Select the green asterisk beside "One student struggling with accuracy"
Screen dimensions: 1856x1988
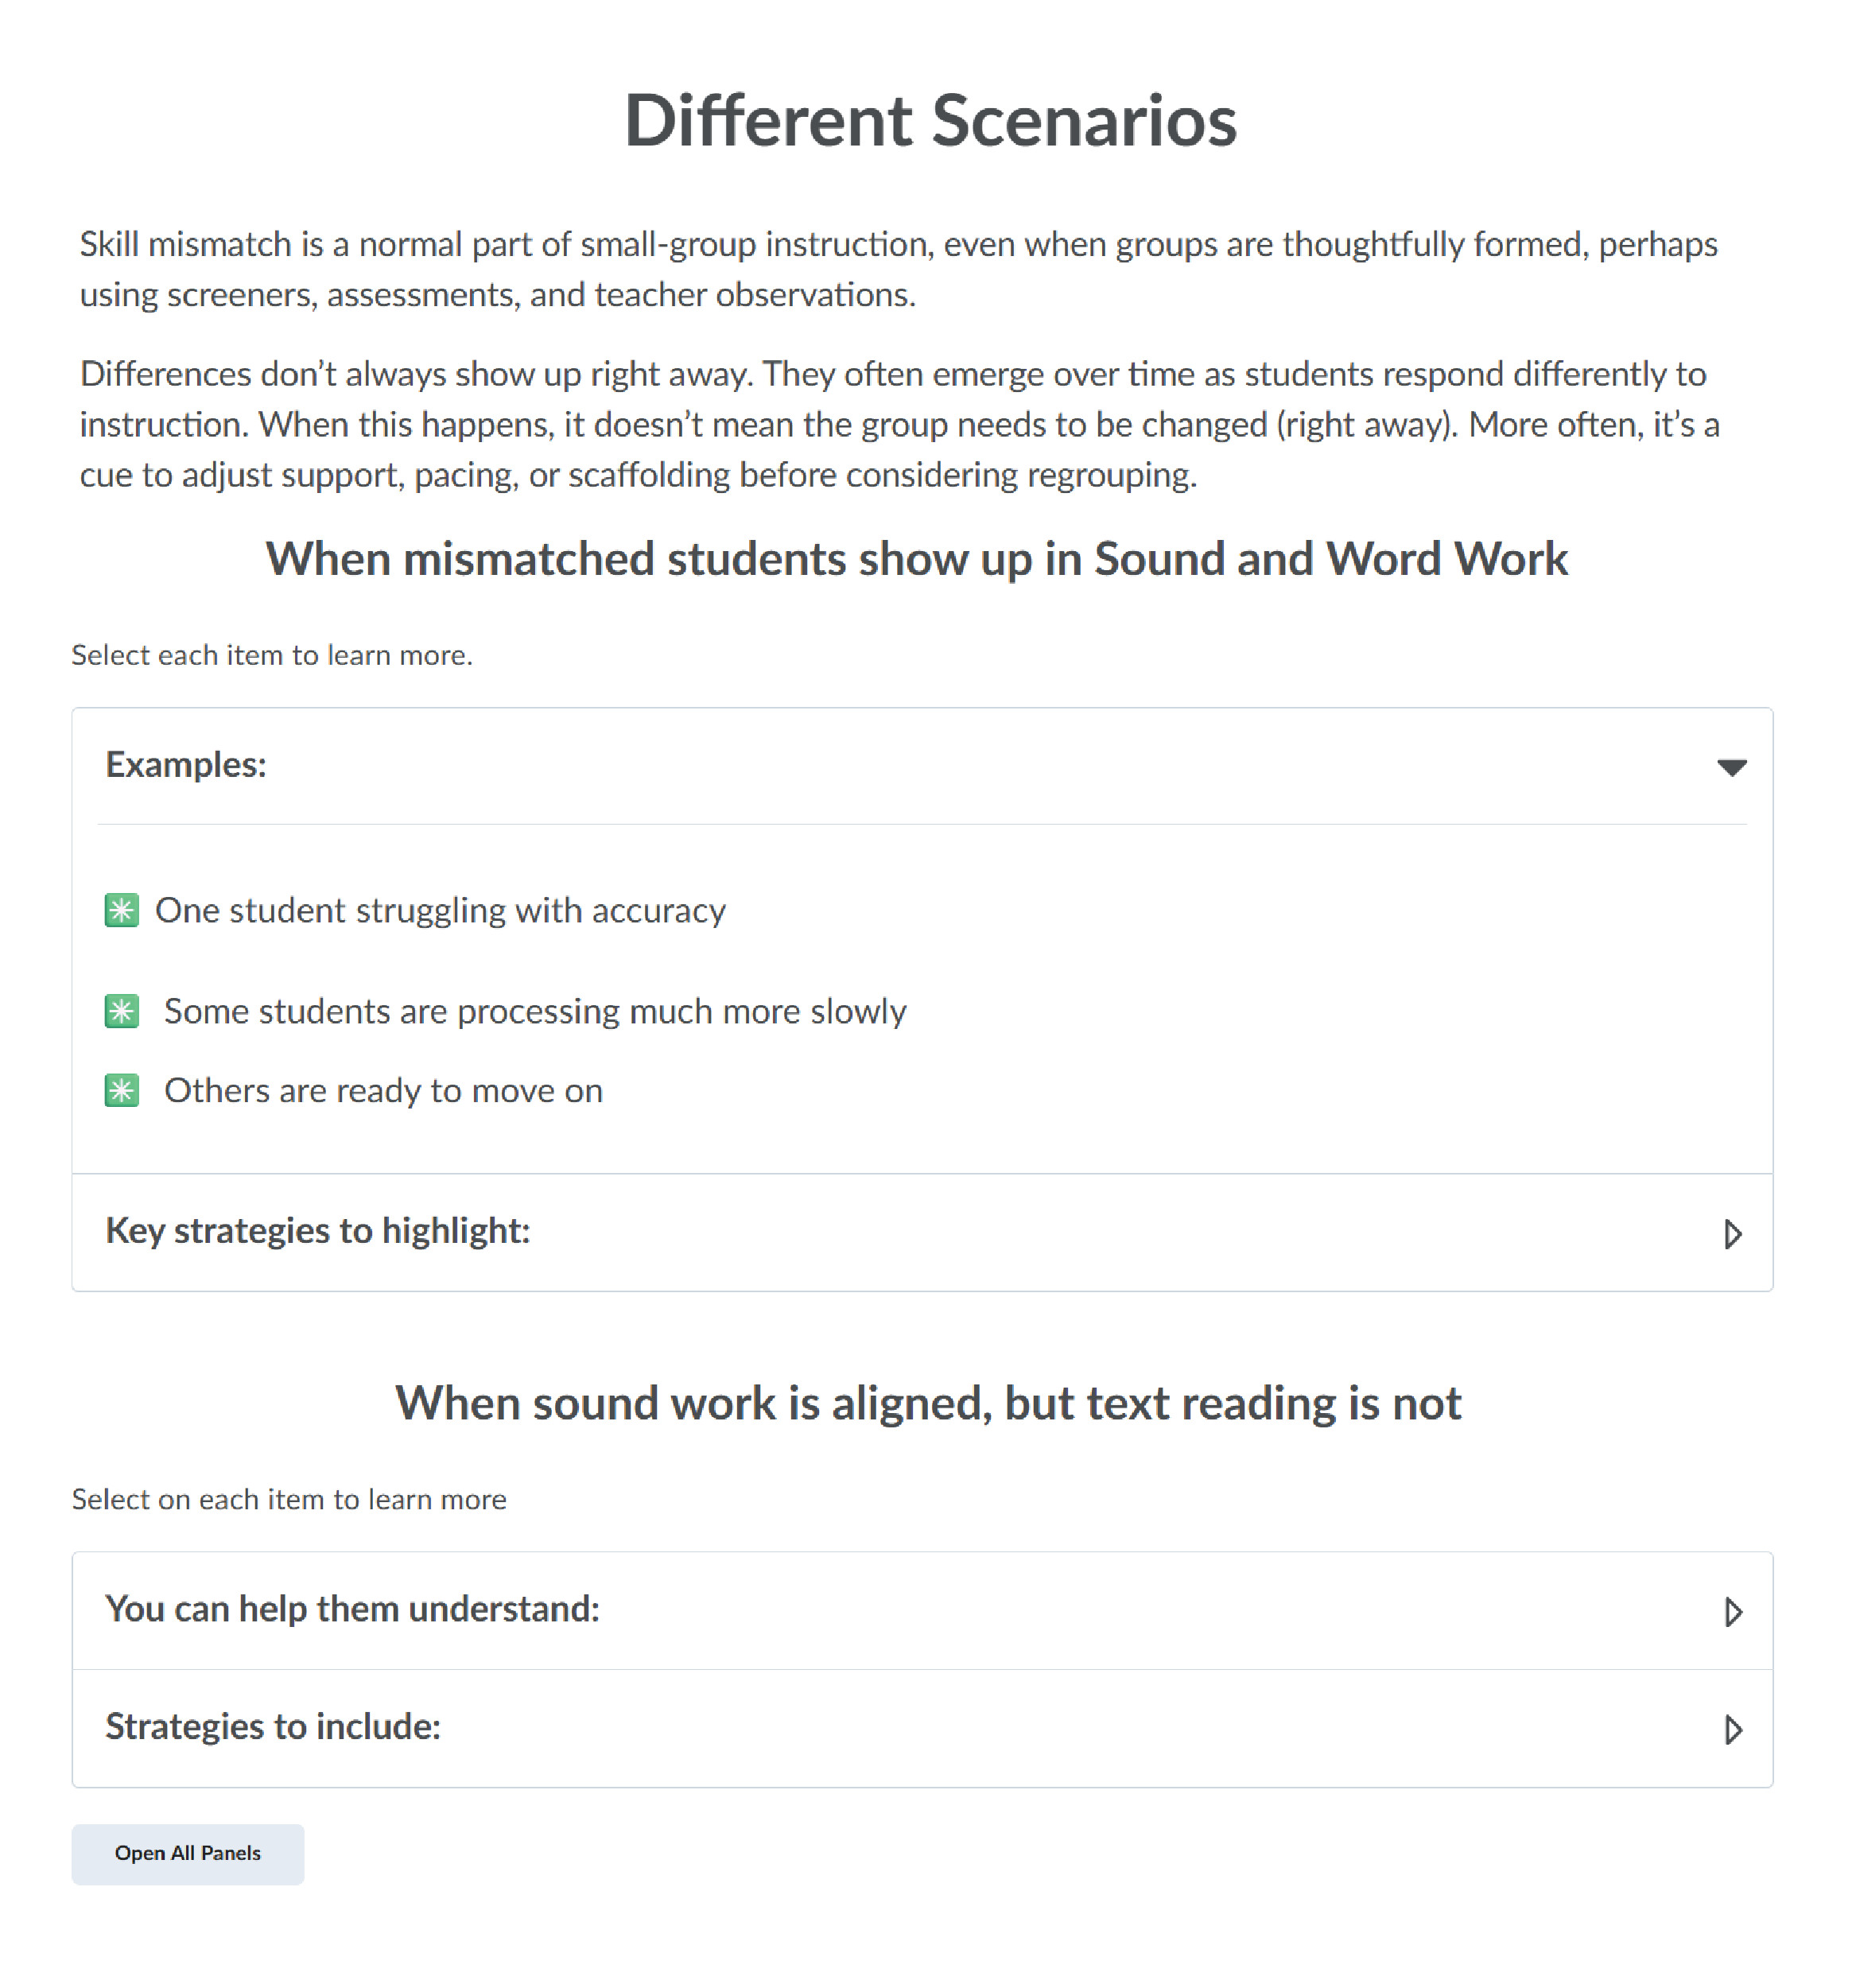tap(121, 911)
